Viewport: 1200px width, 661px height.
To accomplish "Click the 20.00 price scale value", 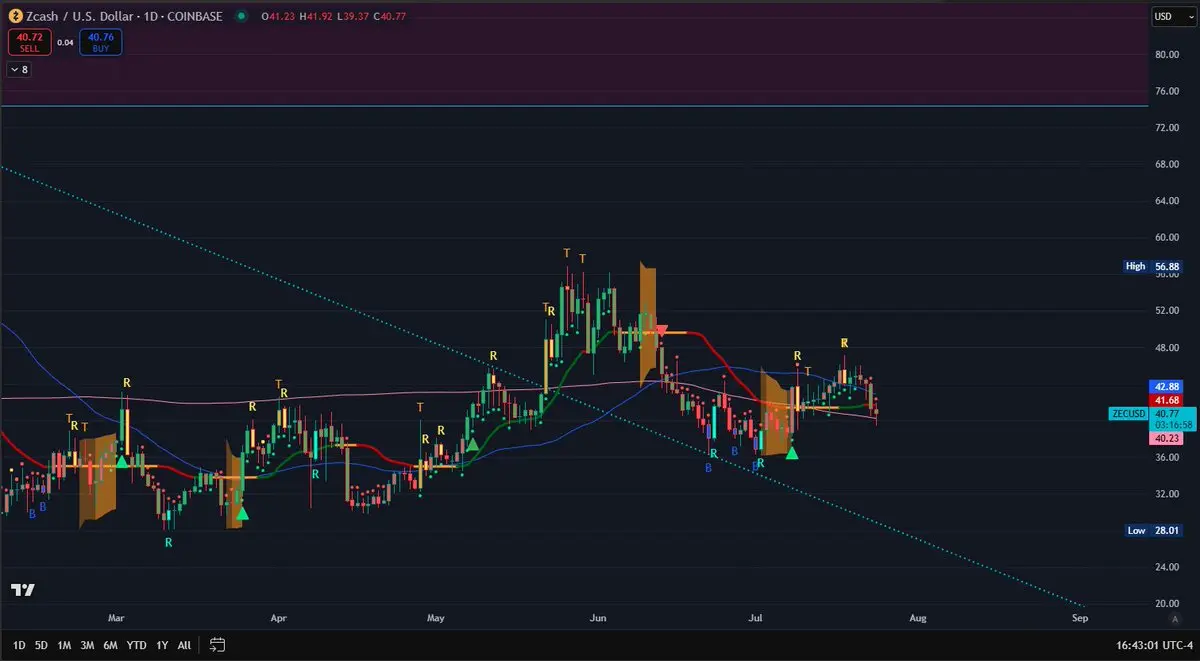I will (1167, 603).
